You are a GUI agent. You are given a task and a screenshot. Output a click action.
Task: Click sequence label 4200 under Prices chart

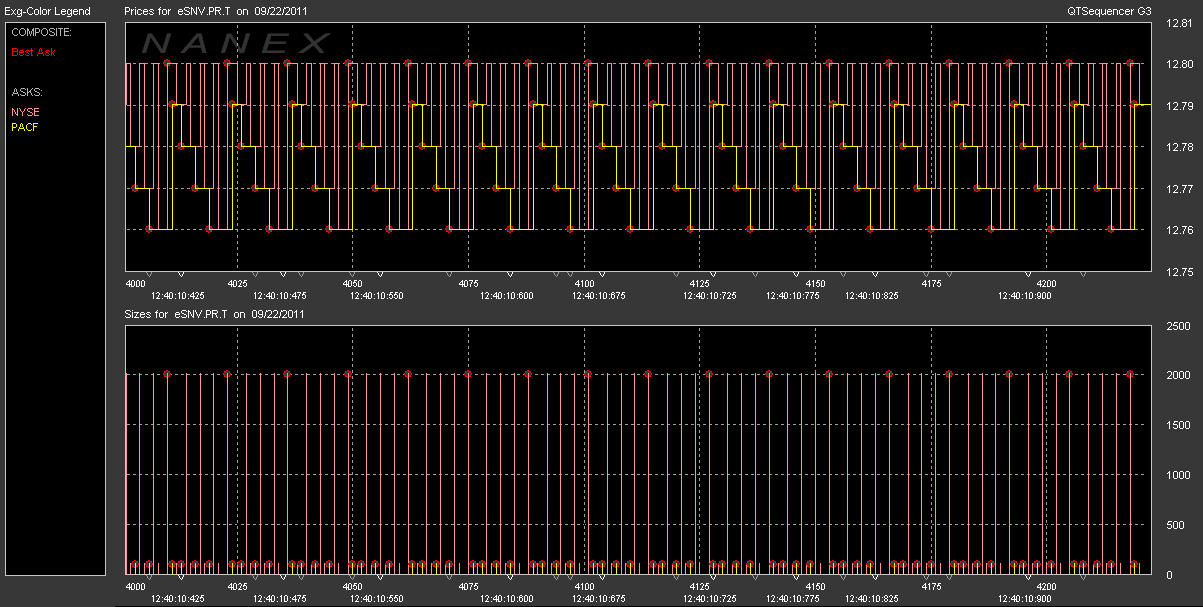(x=1046, y=283)
